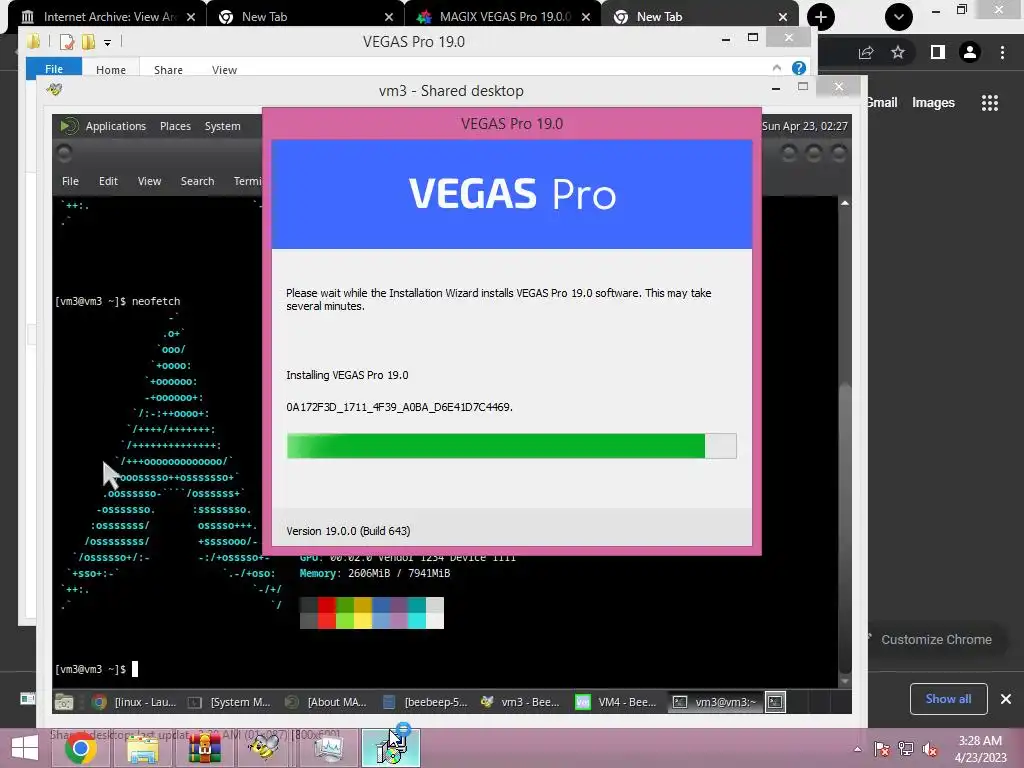Show hidden system tray icons

click(x=857, y=749)
